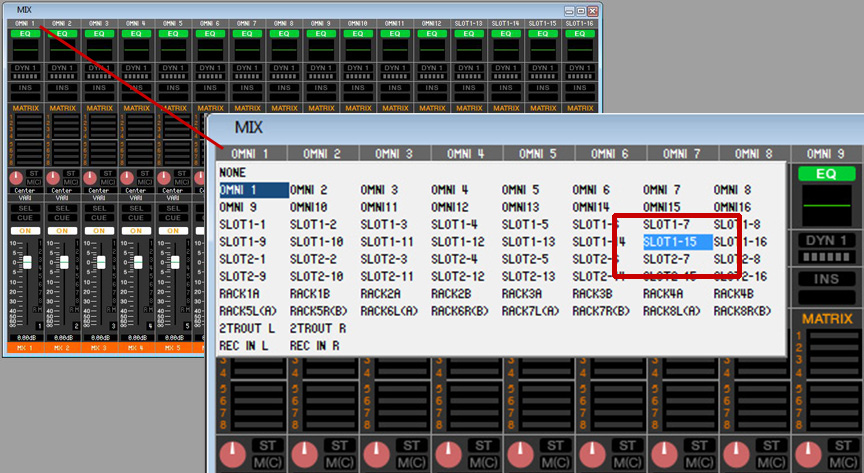Click the orange MX 5 channel label

pyautogui.click(x=173, y=348)
